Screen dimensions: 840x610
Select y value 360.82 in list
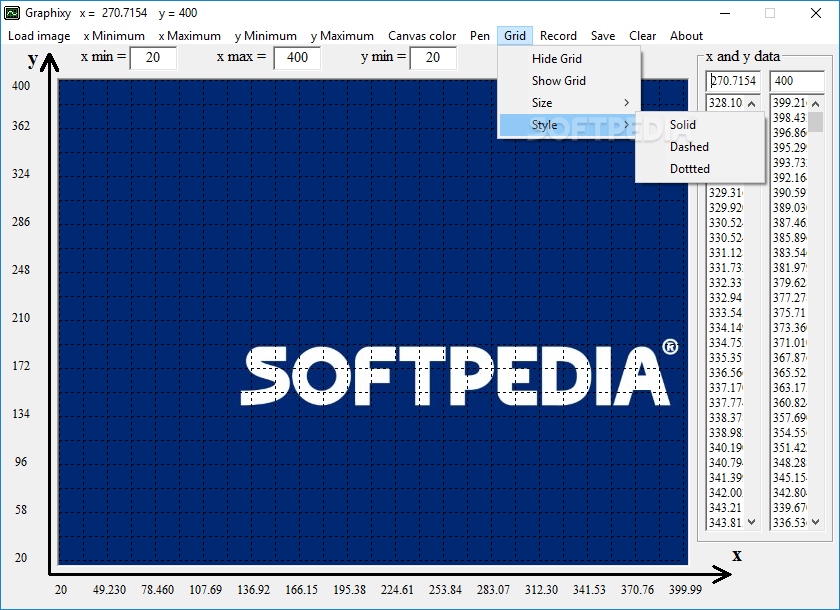point(790,403)
